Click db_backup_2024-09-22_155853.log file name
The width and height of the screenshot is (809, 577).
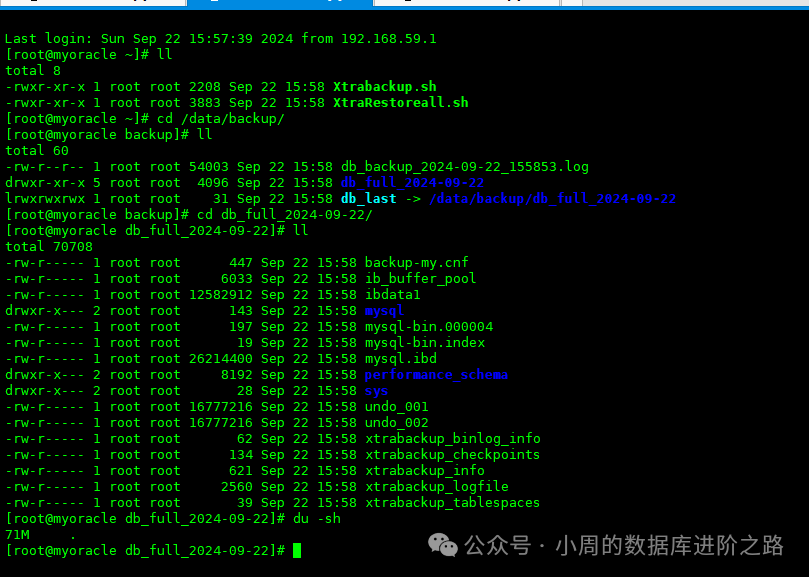coord(465,167)
